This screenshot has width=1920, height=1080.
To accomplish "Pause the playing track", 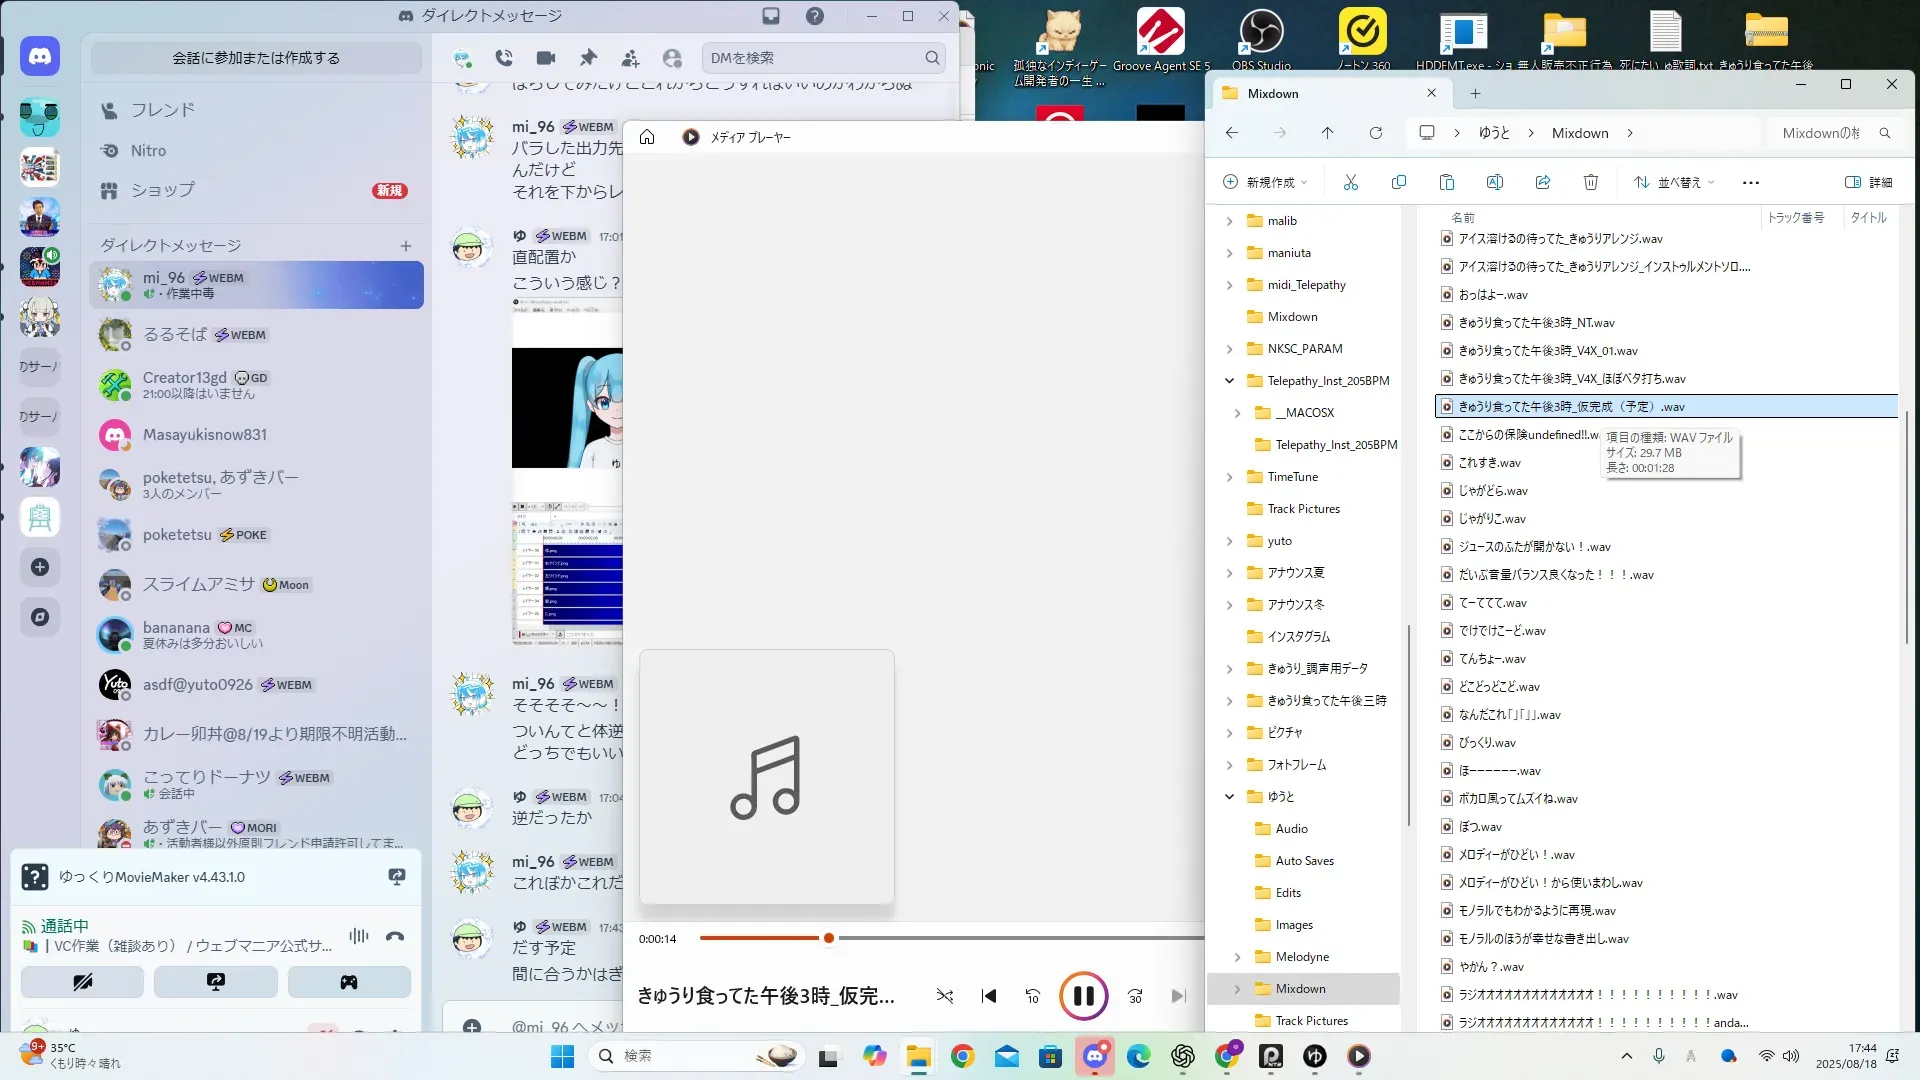I will pos(1083,996).
